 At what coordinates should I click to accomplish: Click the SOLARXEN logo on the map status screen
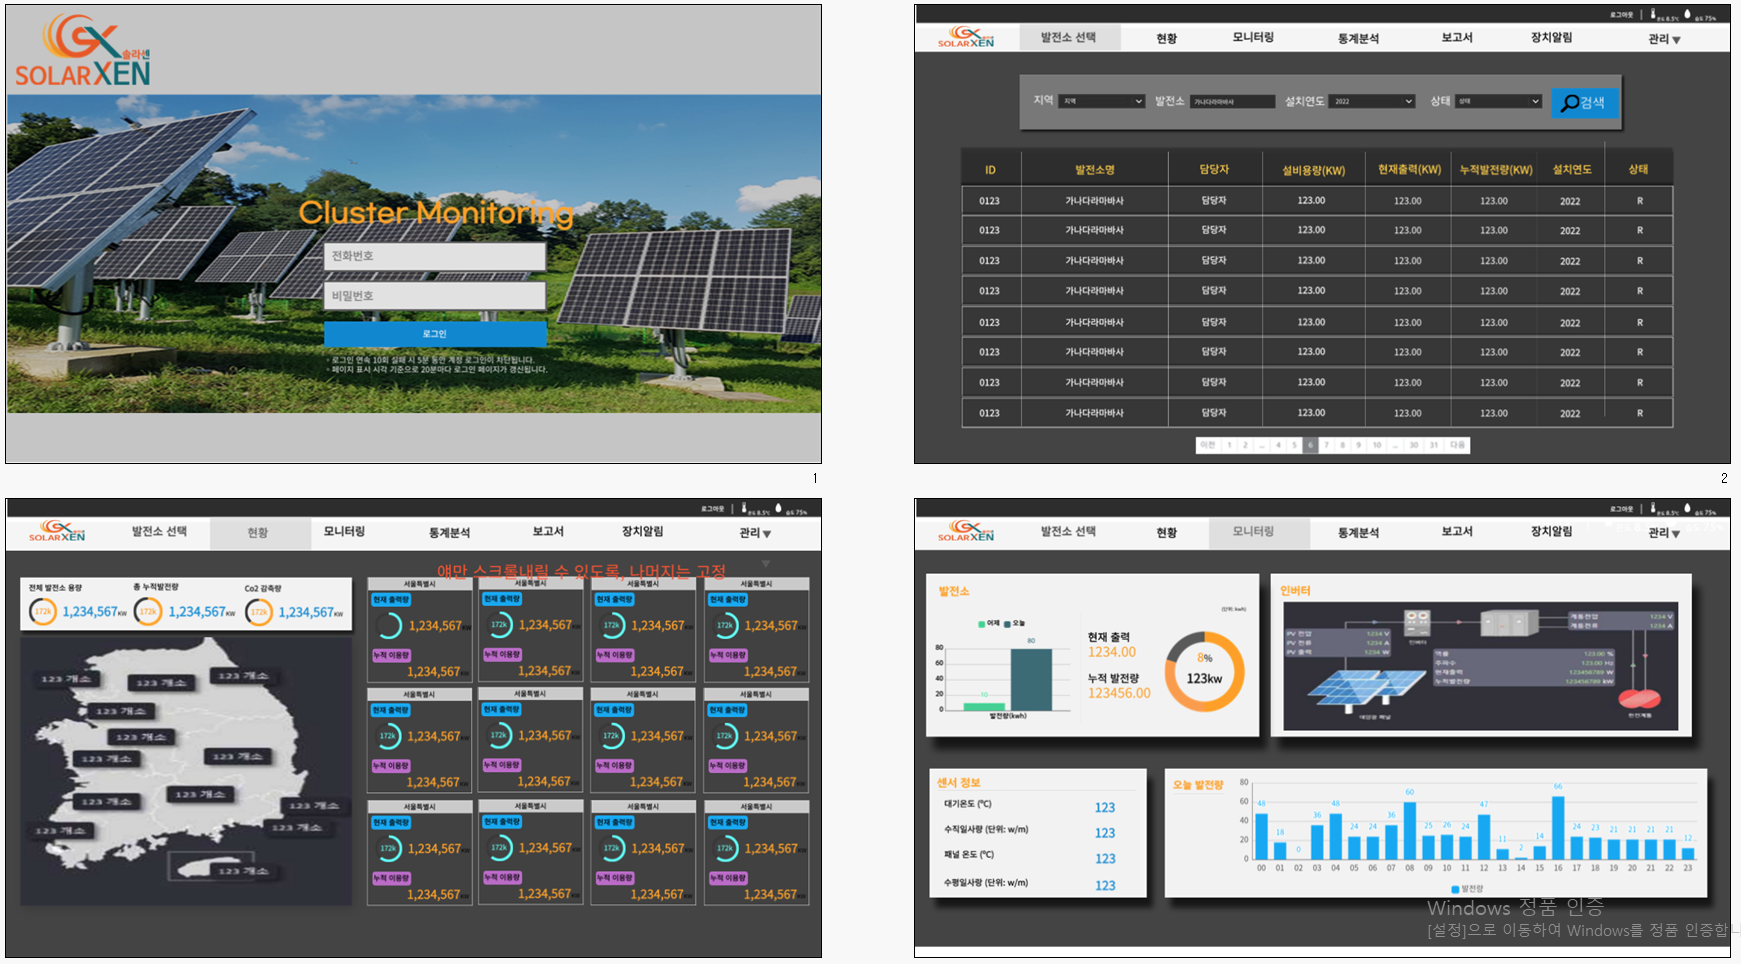[57, 531]
